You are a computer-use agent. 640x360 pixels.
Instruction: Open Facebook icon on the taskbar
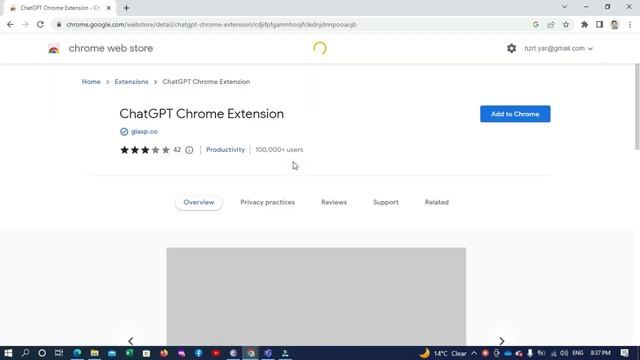click(199, 353)
